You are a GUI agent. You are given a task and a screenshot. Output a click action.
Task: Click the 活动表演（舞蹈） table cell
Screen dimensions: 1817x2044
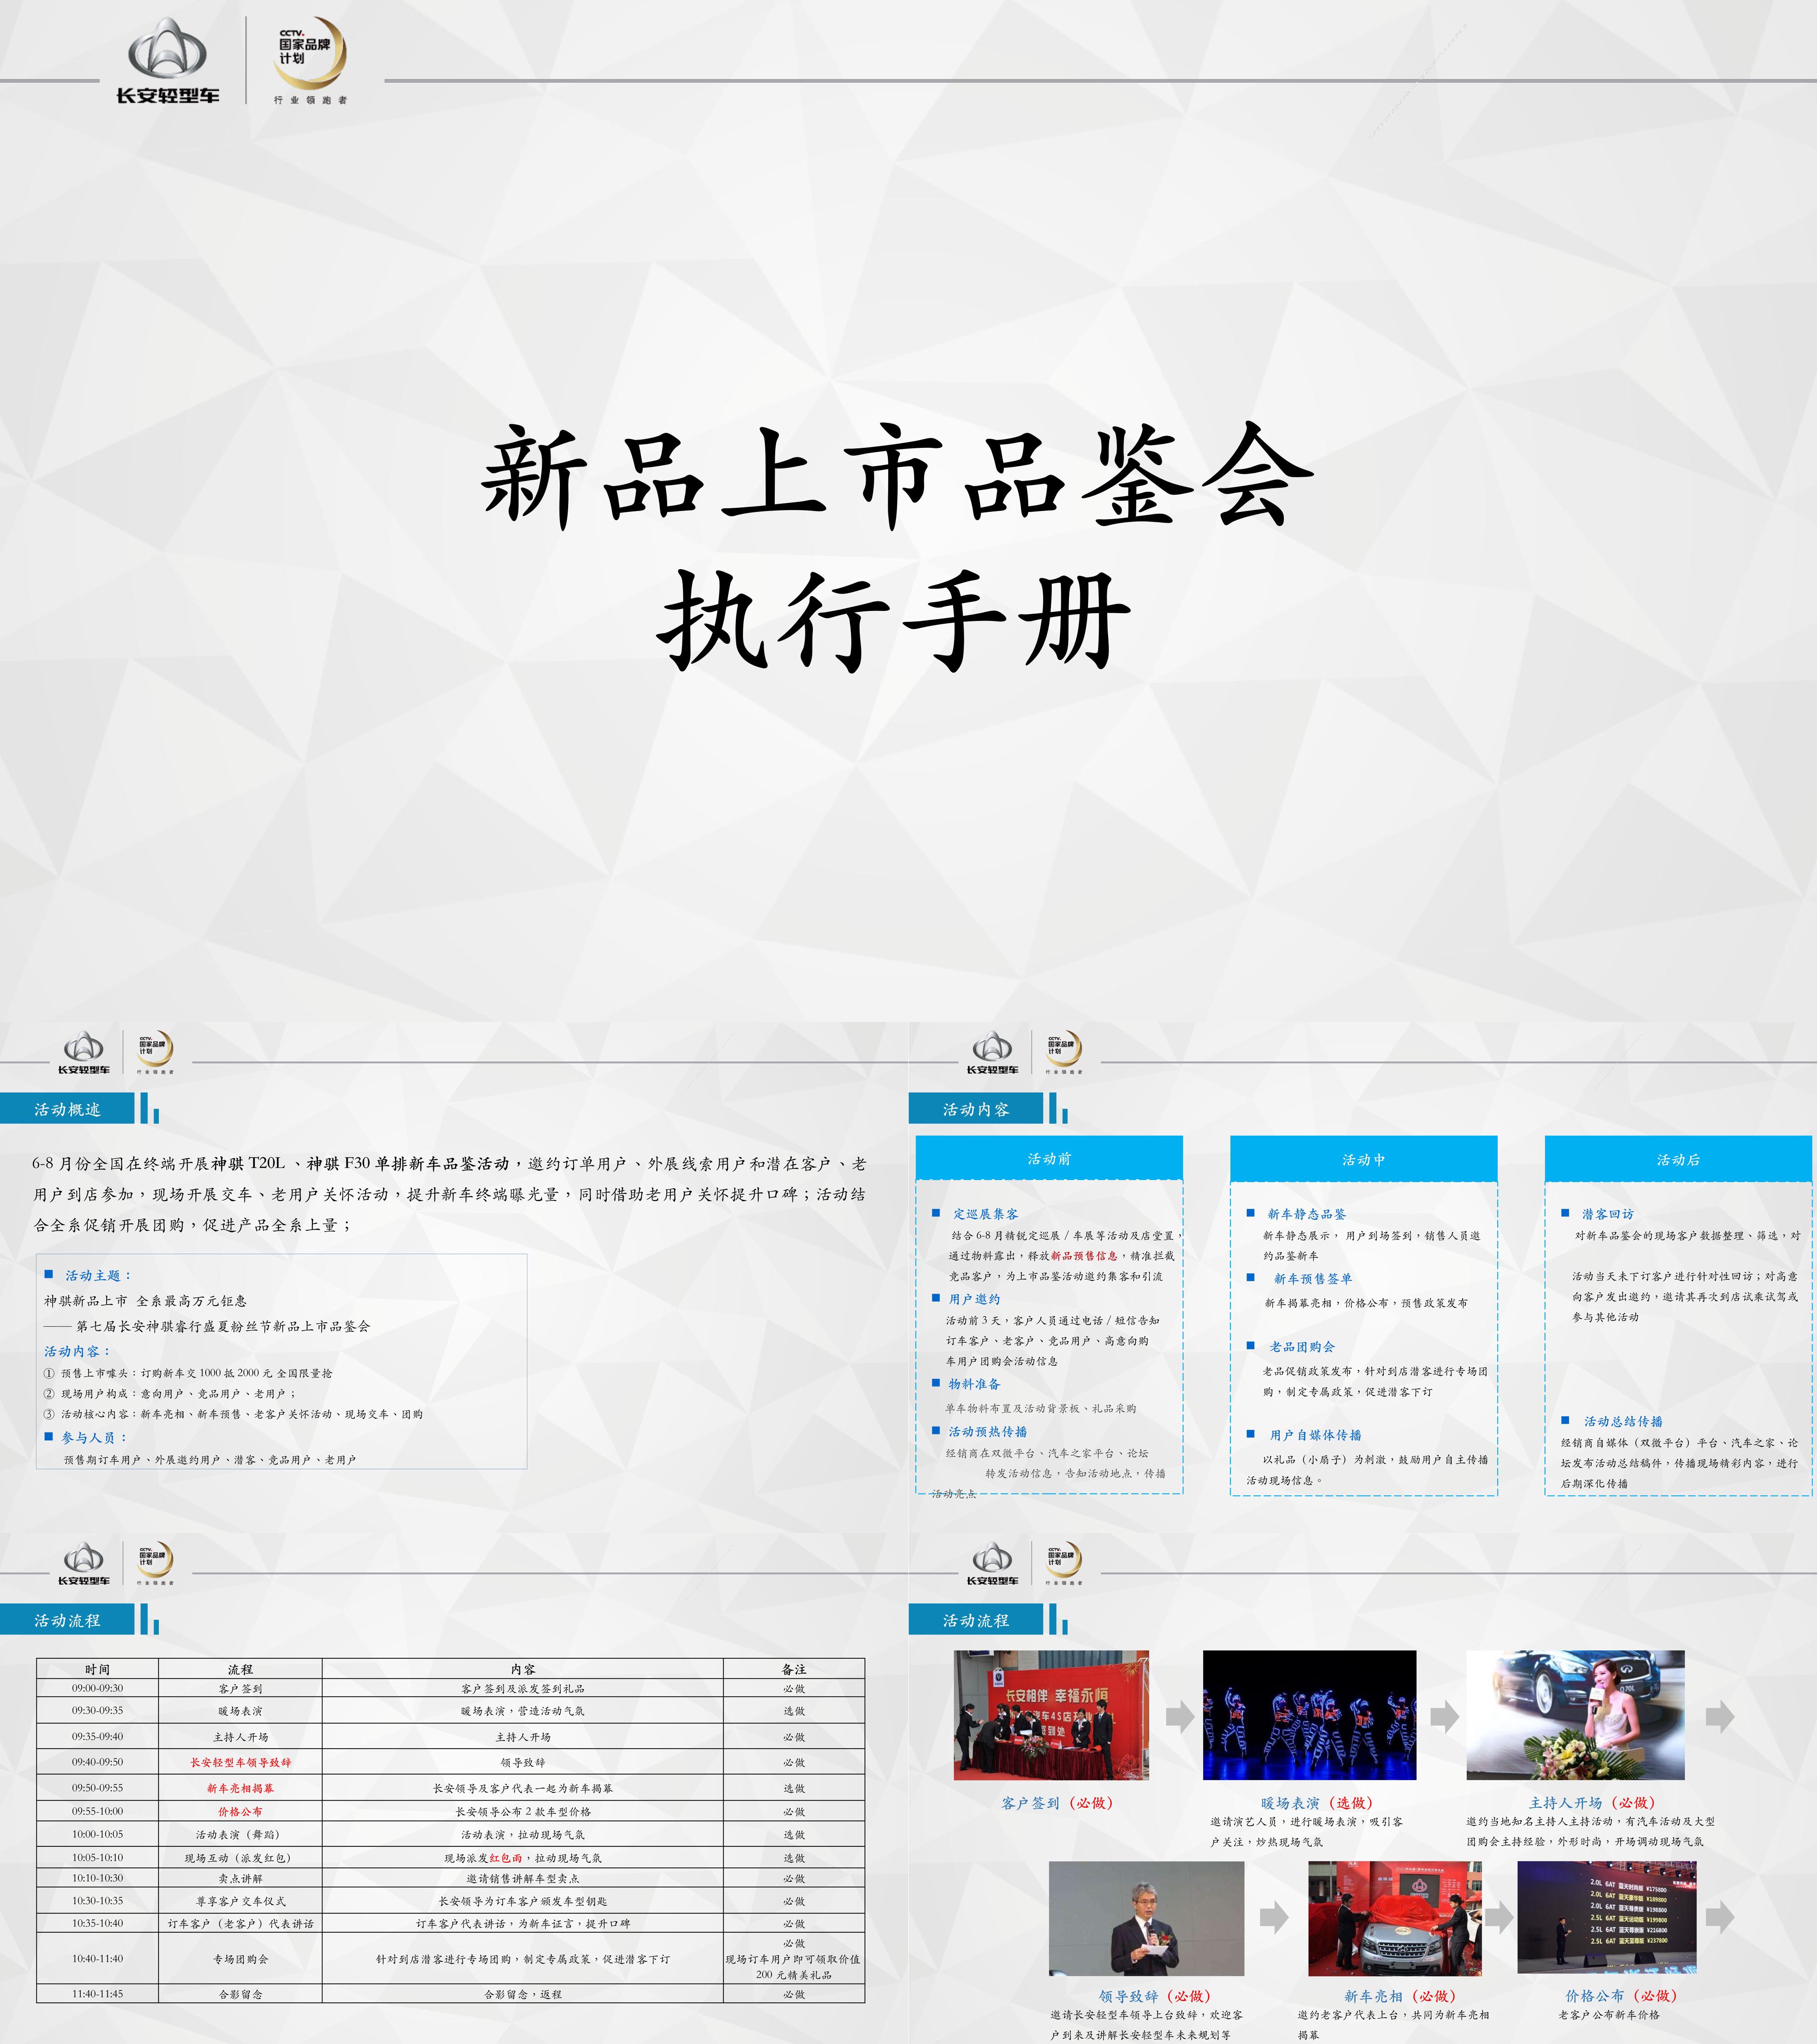pyautogui.click(x=240, y=1835)
